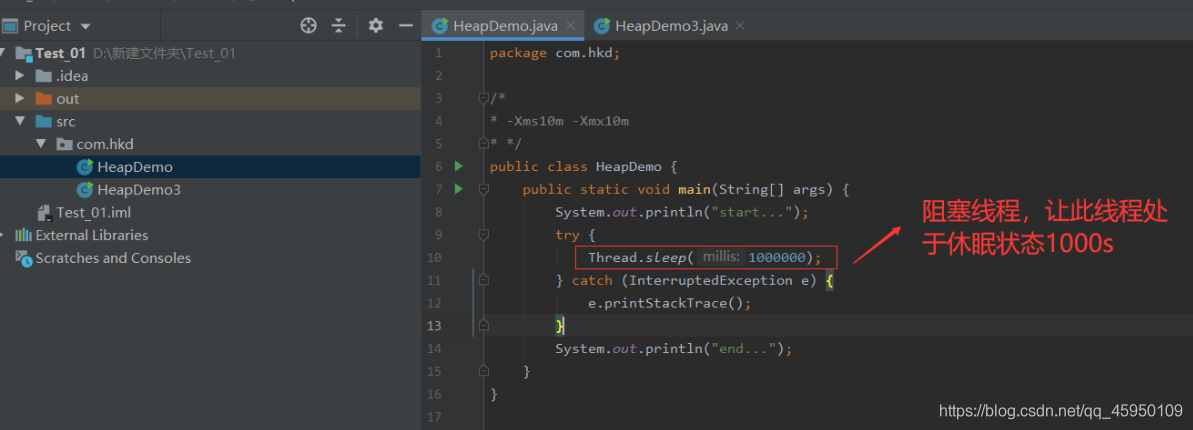
Task: Toggle the code fold marker at the try block
Action: 483,235
